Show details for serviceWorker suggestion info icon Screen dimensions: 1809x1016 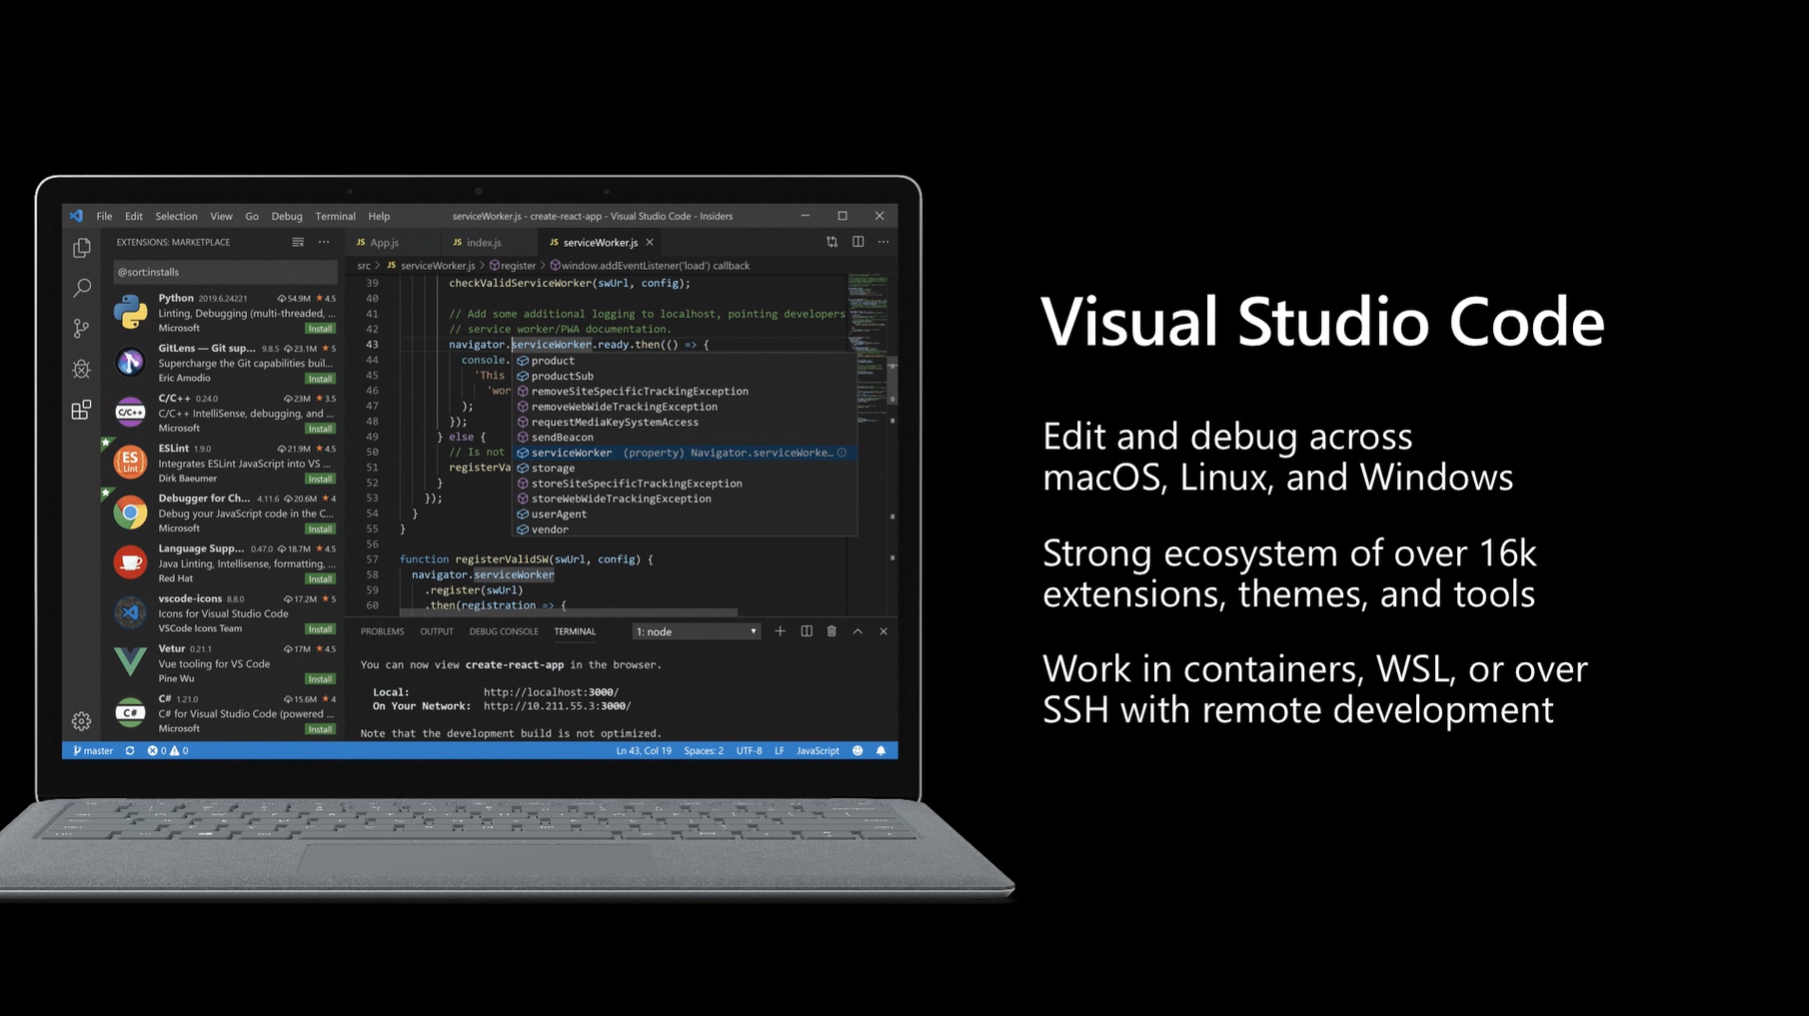click(842, 453)
